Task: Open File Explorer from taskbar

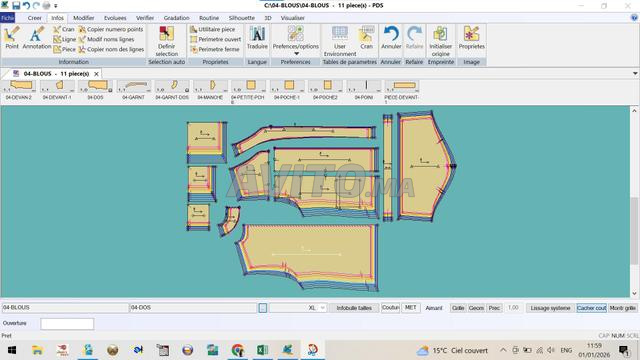Action: (x=37, y=350)
